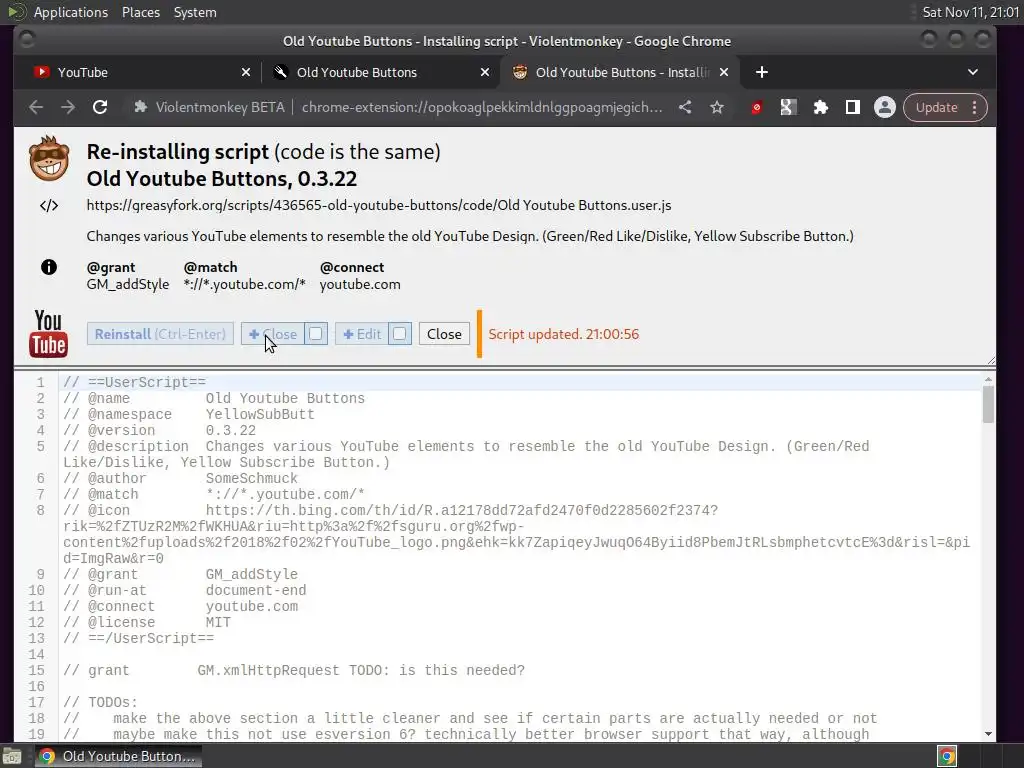Viewport: 1024px width, 768px height.
Task: Click code line '@run-at document-end'
Action: point(185,590)
